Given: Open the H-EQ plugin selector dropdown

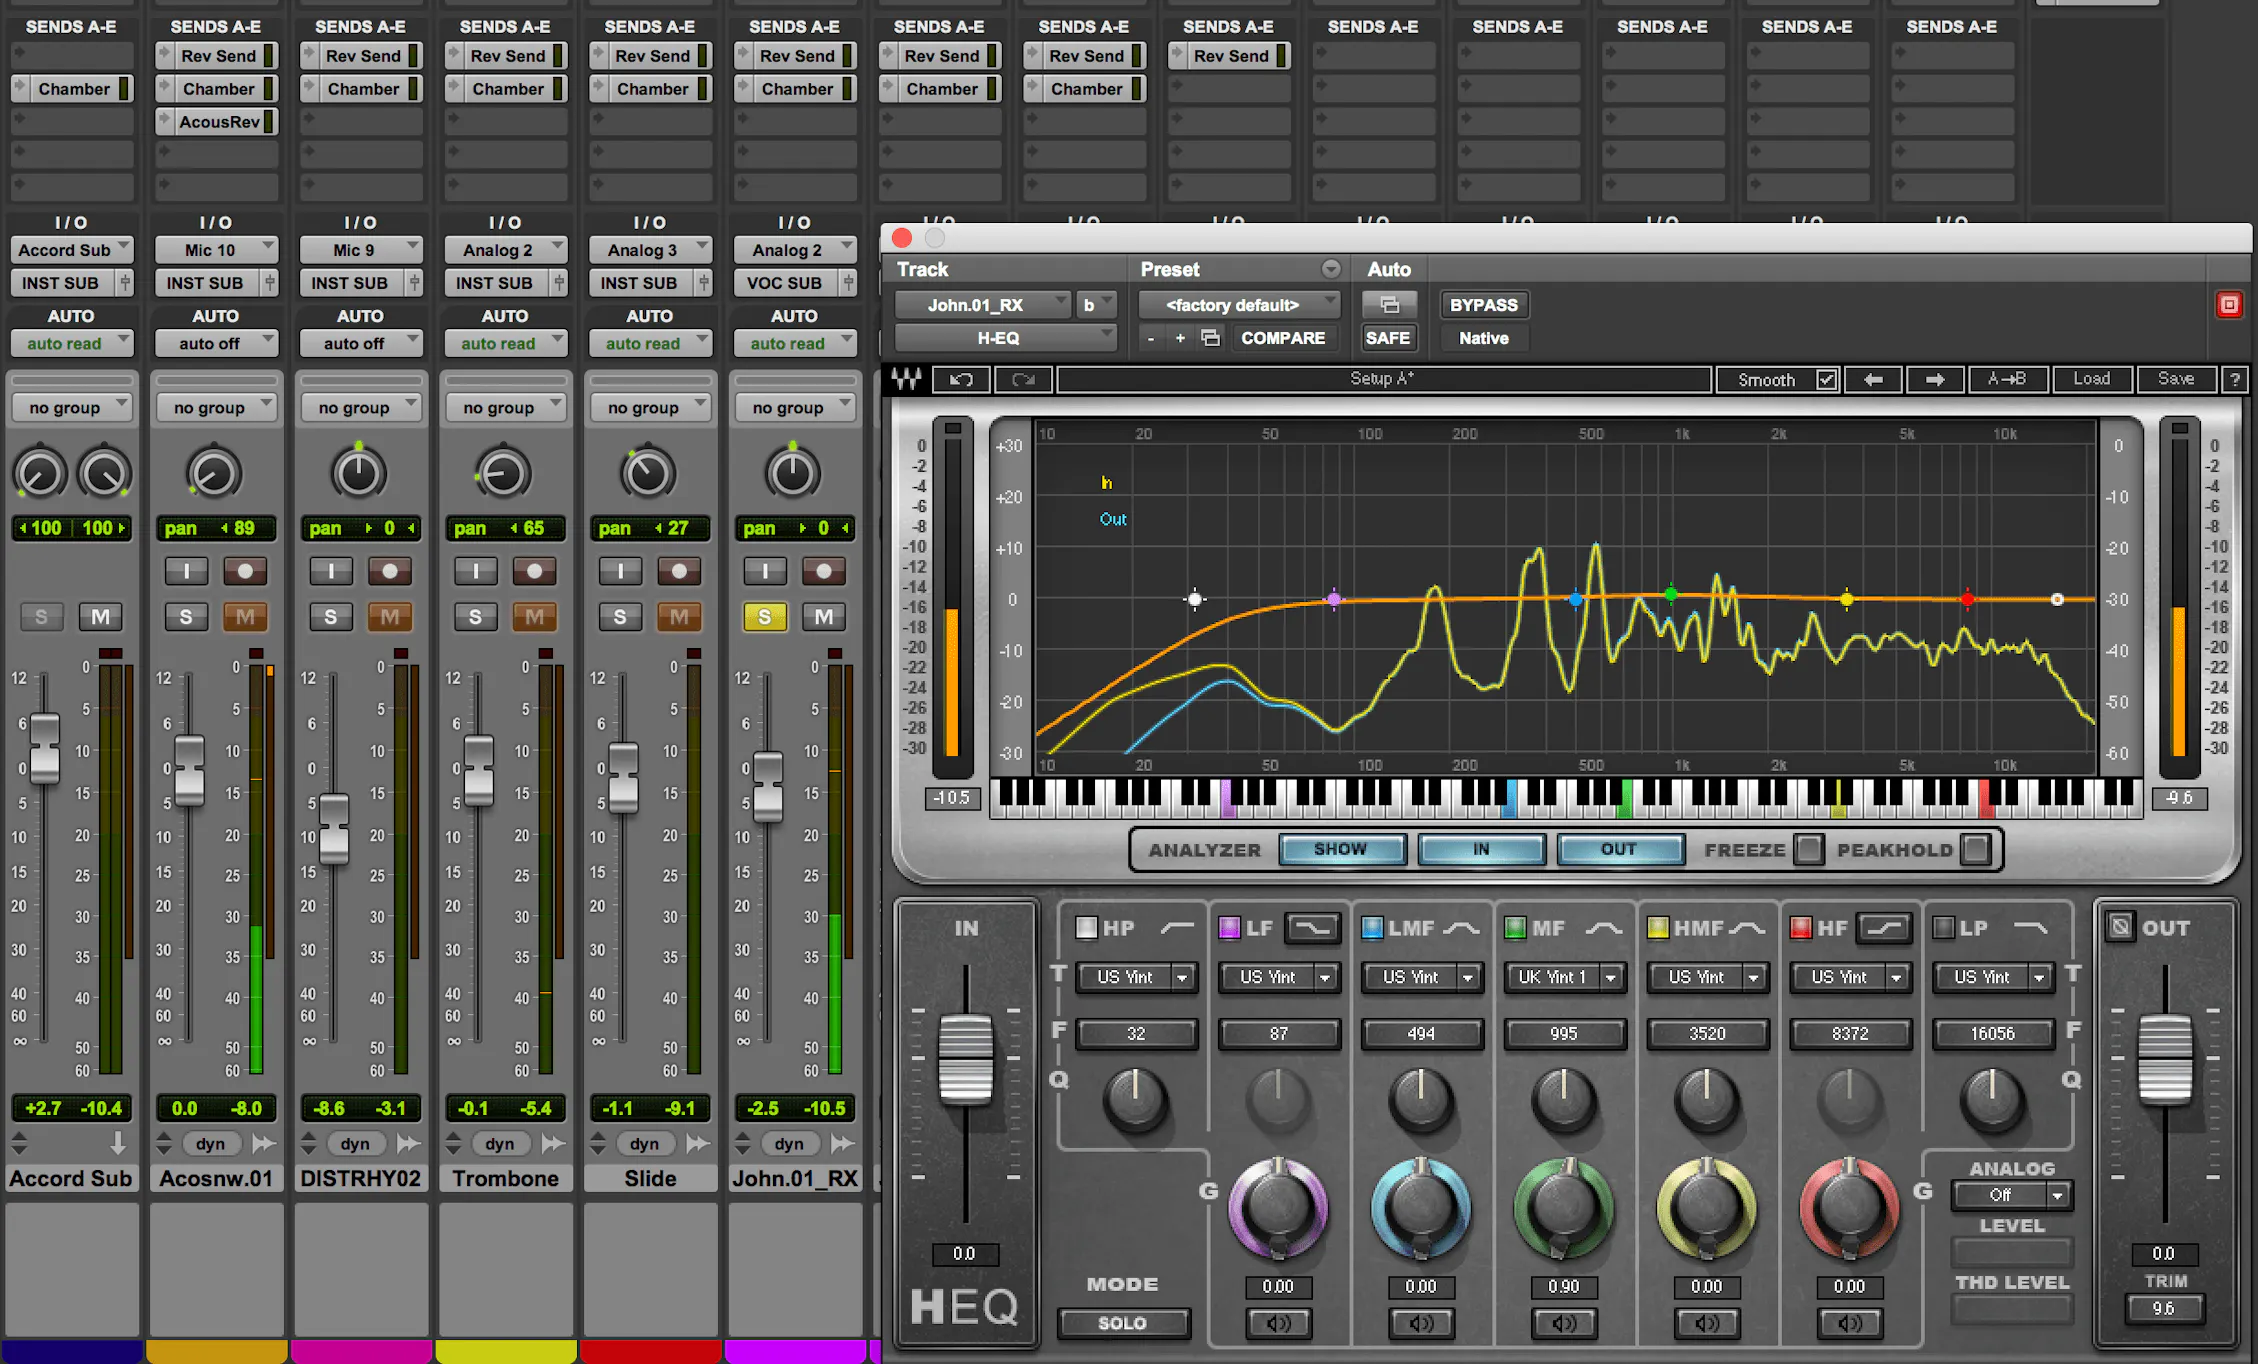Looking at the screenshot, I should pos(1005,338).
